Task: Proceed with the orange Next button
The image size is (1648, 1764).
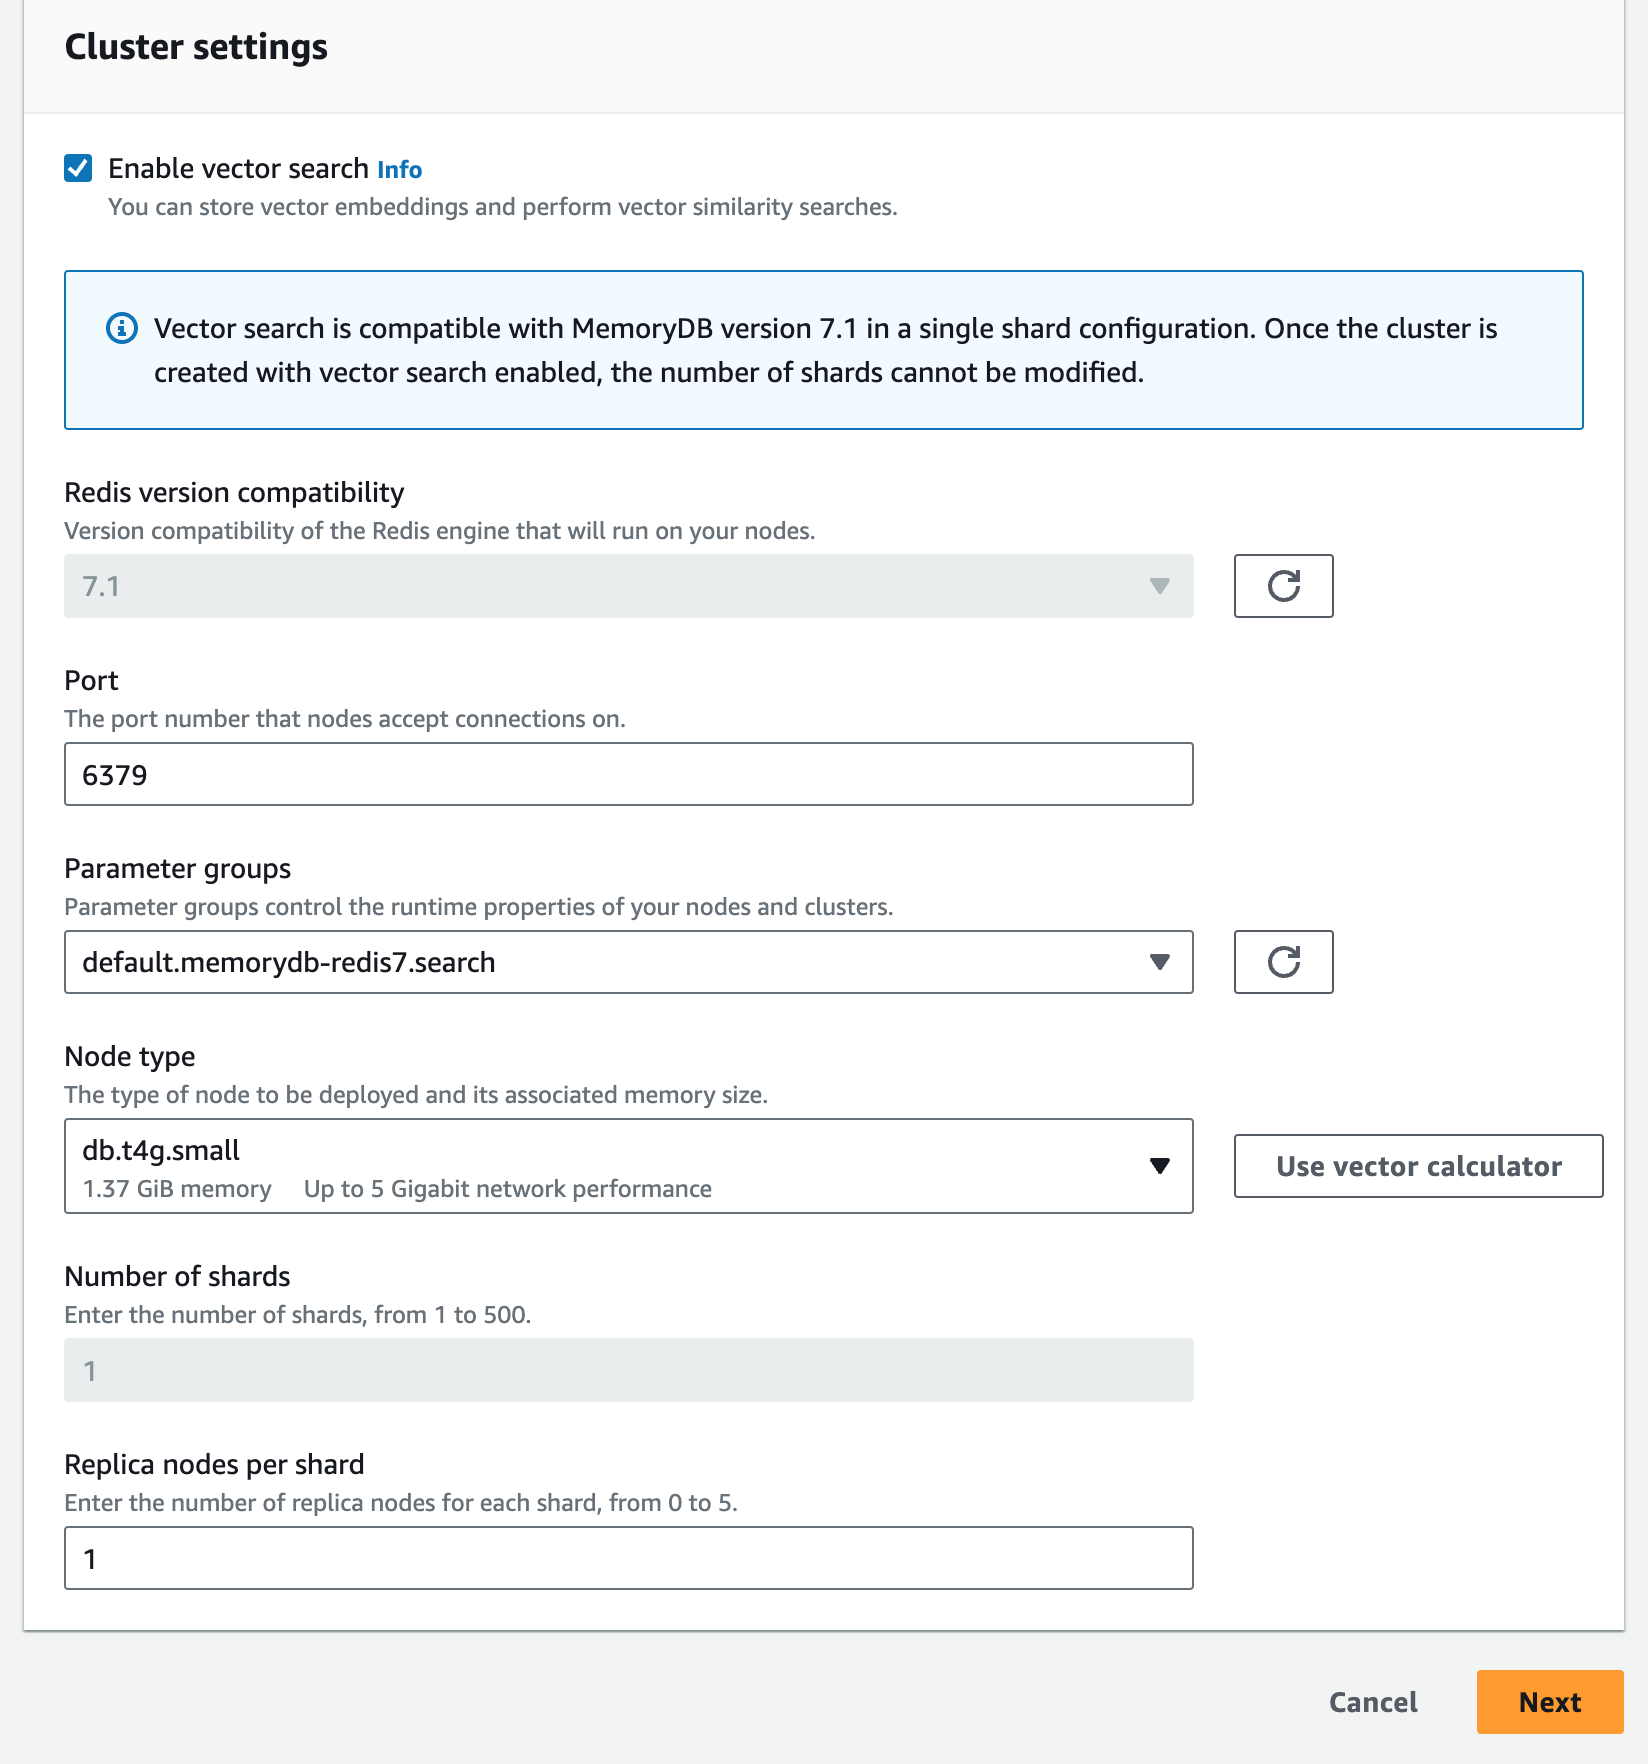Action: (1550, 1702)
